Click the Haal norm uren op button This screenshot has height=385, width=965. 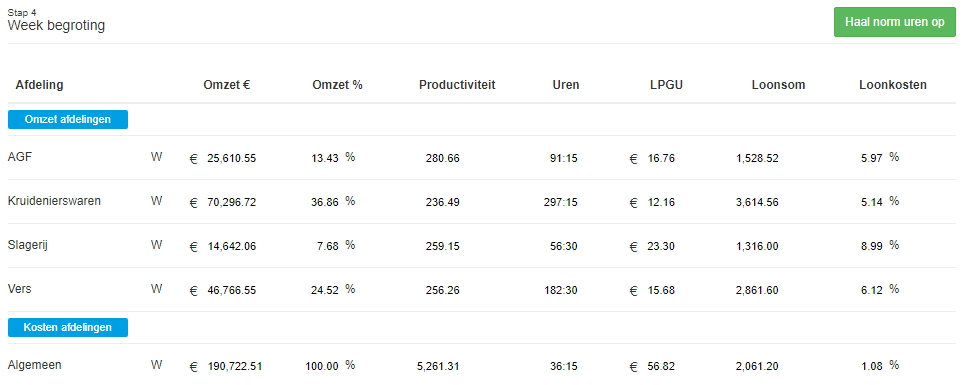[895, 22]
